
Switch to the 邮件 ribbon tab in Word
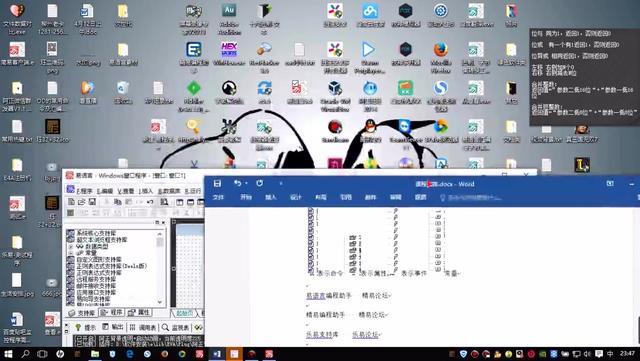point(371,197)
